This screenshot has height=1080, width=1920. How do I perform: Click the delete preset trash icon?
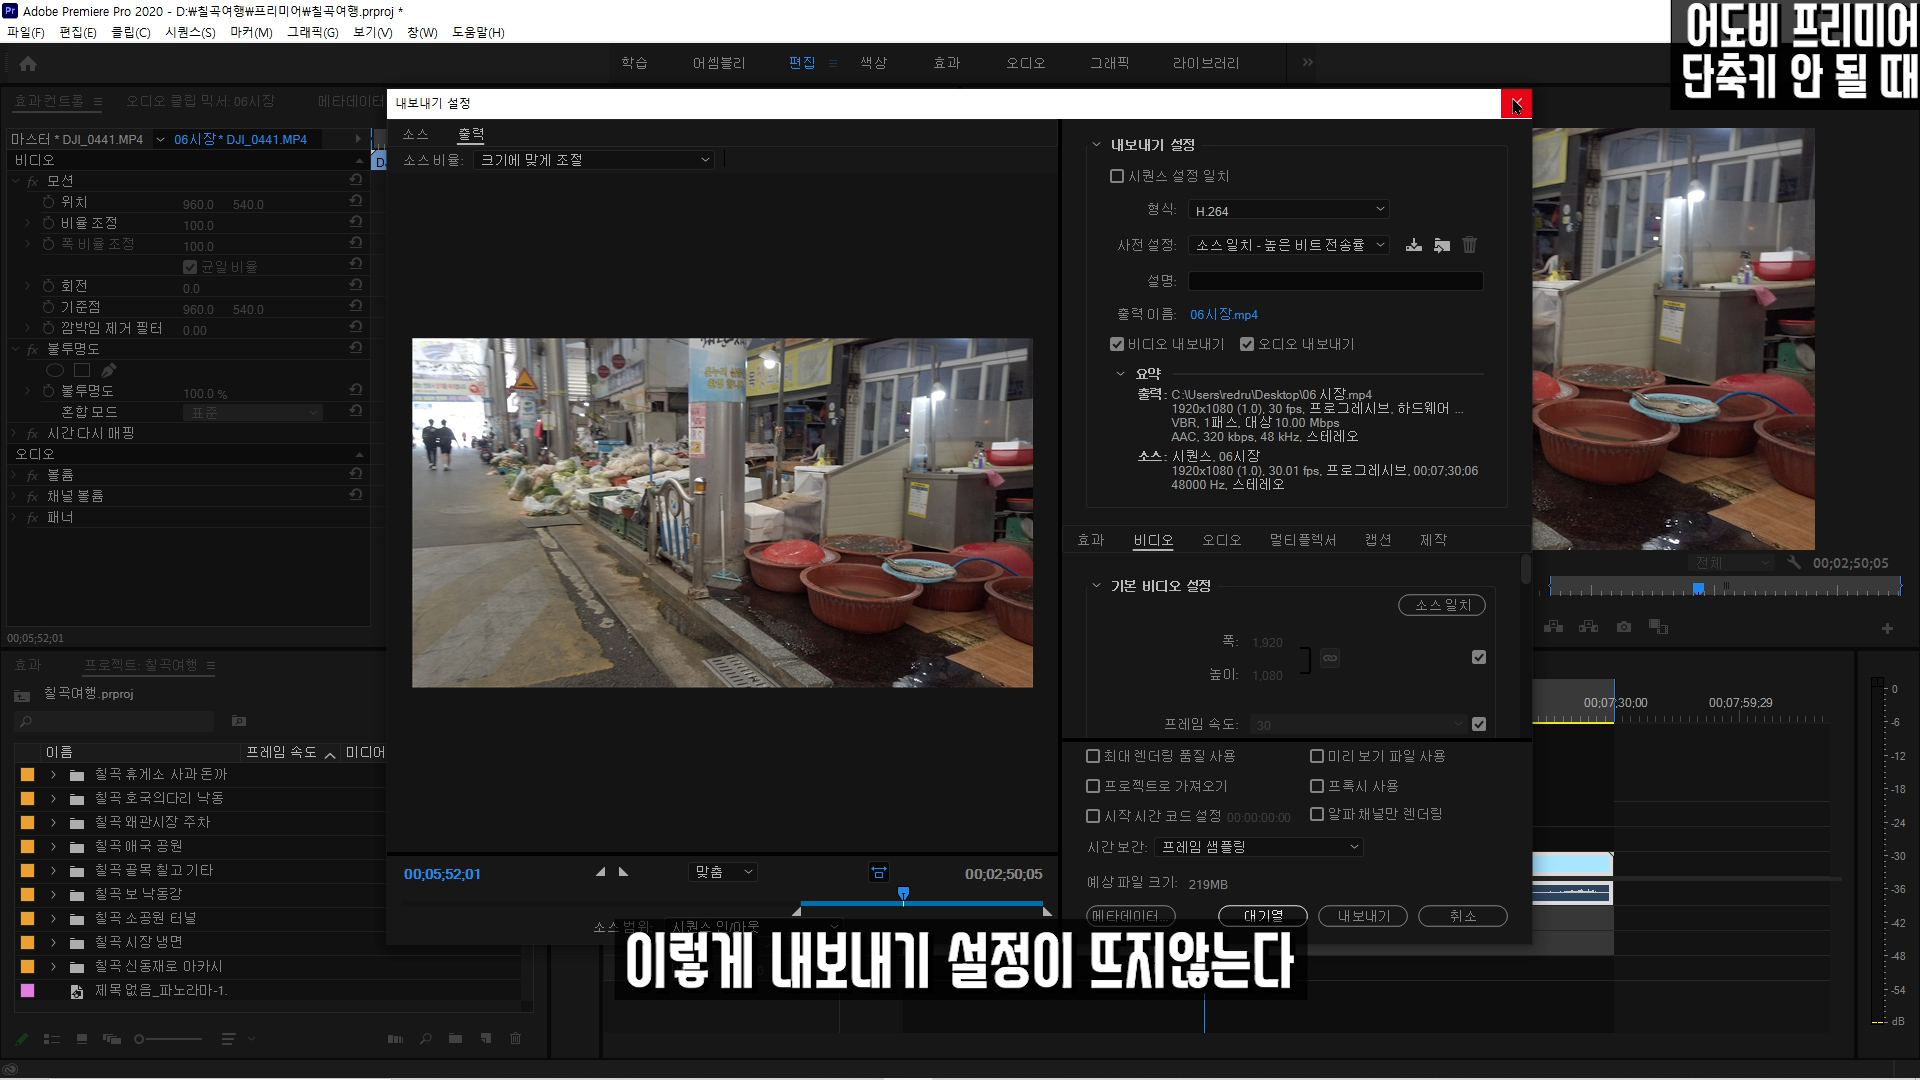1469,245
